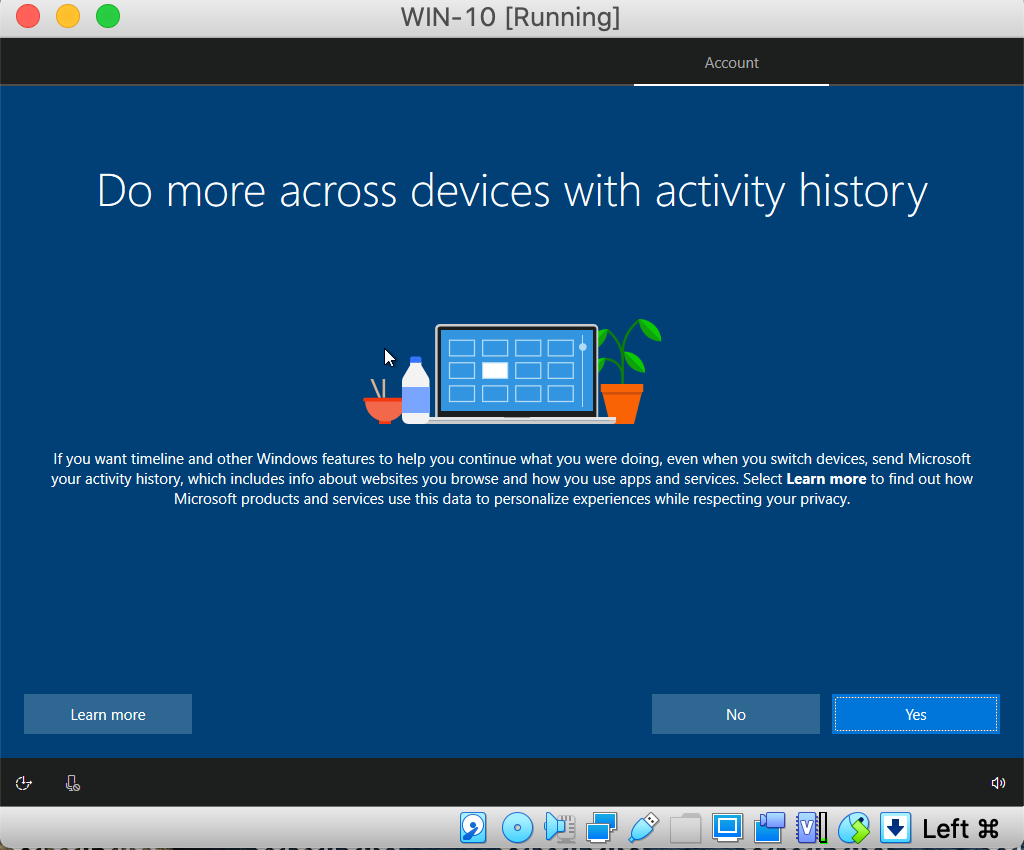The image size is (1024, 850).
Task: Click the microphone-off Cortana icon
Action: [x=72, y=783]
